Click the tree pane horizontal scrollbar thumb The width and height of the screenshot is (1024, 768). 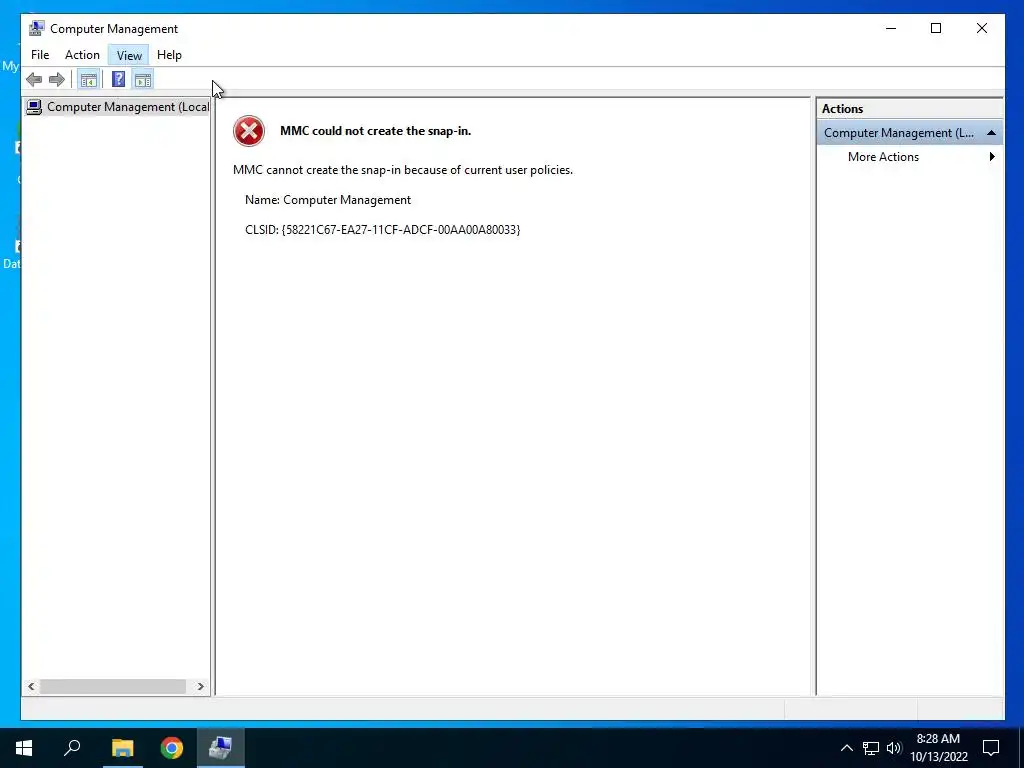click(112, 686)
